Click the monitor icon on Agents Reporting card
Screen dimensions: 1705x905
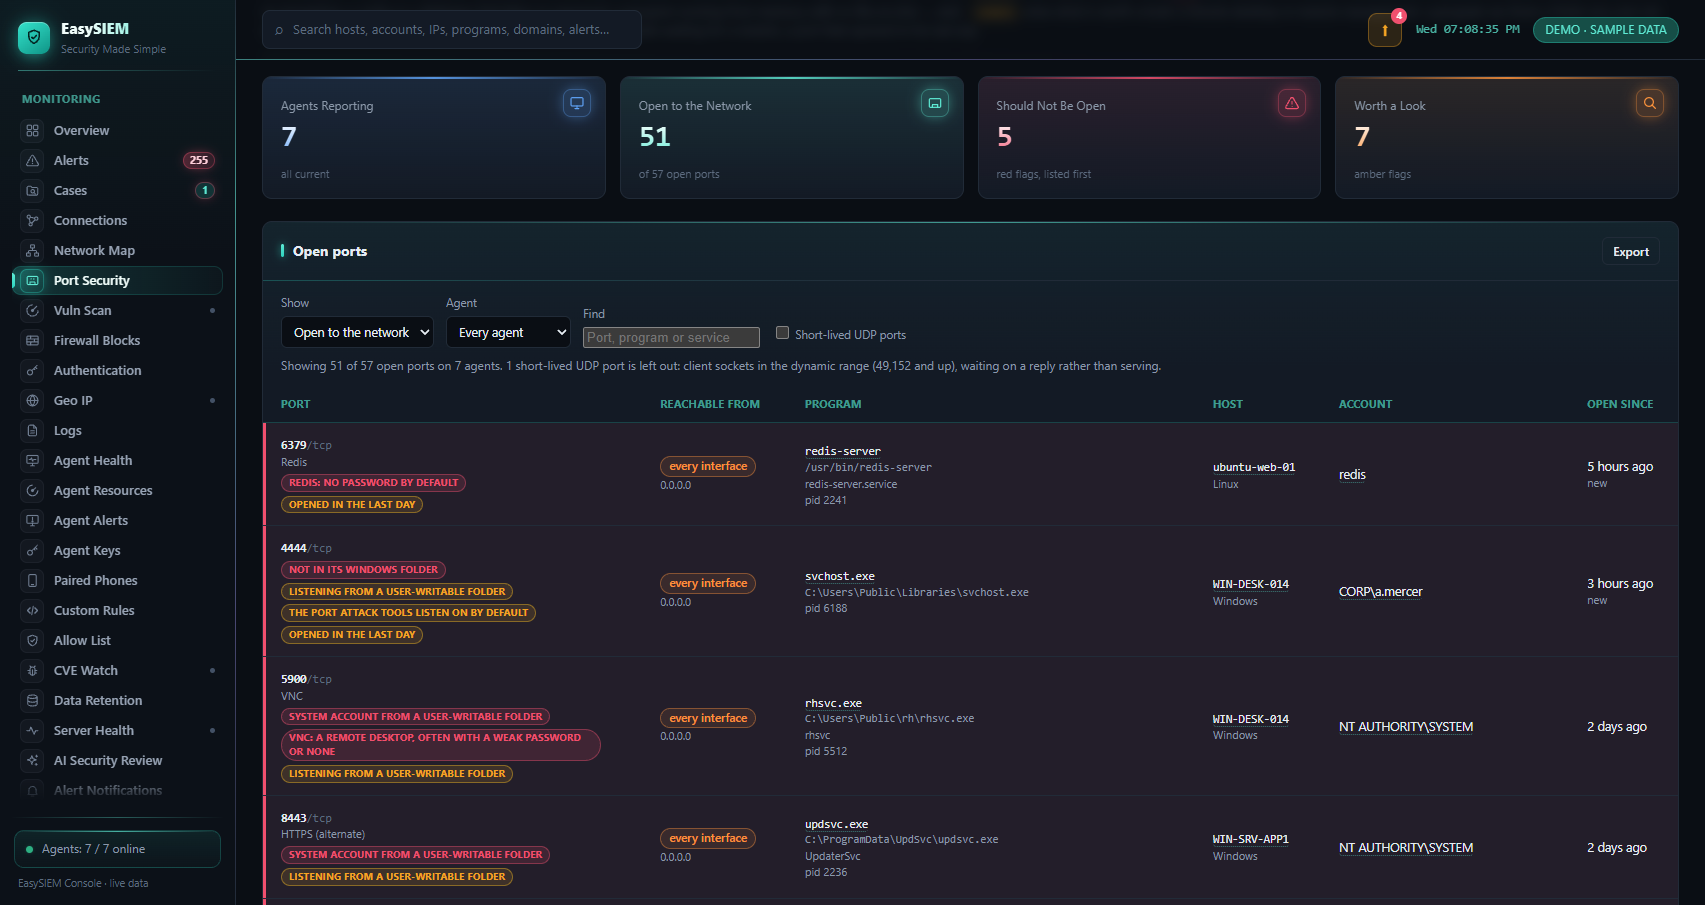[577, 103]
